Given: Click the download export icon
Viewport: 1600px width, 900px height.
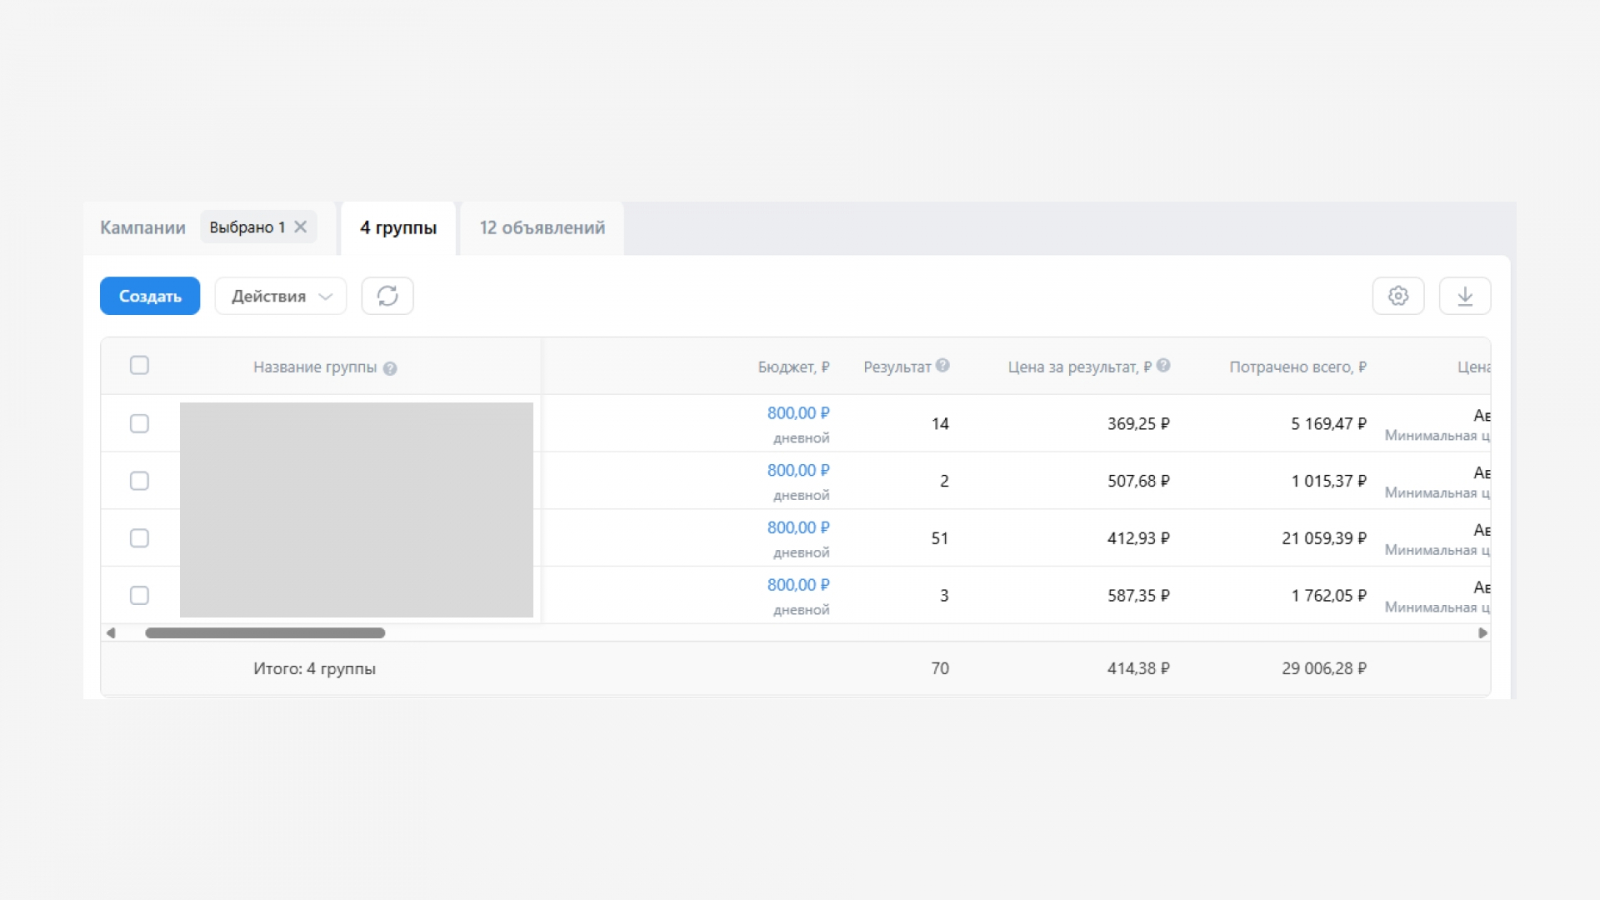Looking at the screenshot, I should [1465, 296].
